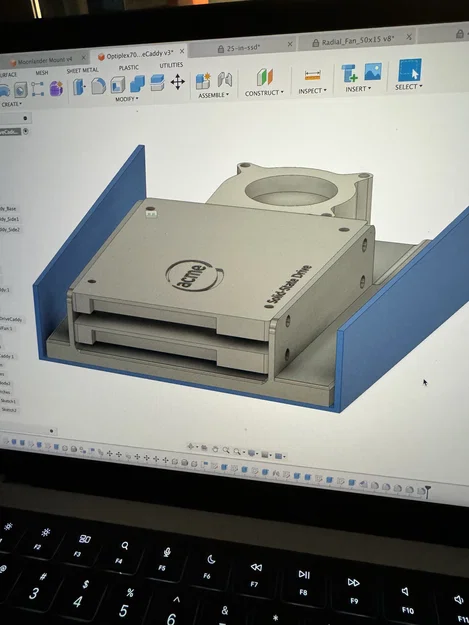
Task: Toggle the active component radio button in browser
Action: [x=26, y=131]
